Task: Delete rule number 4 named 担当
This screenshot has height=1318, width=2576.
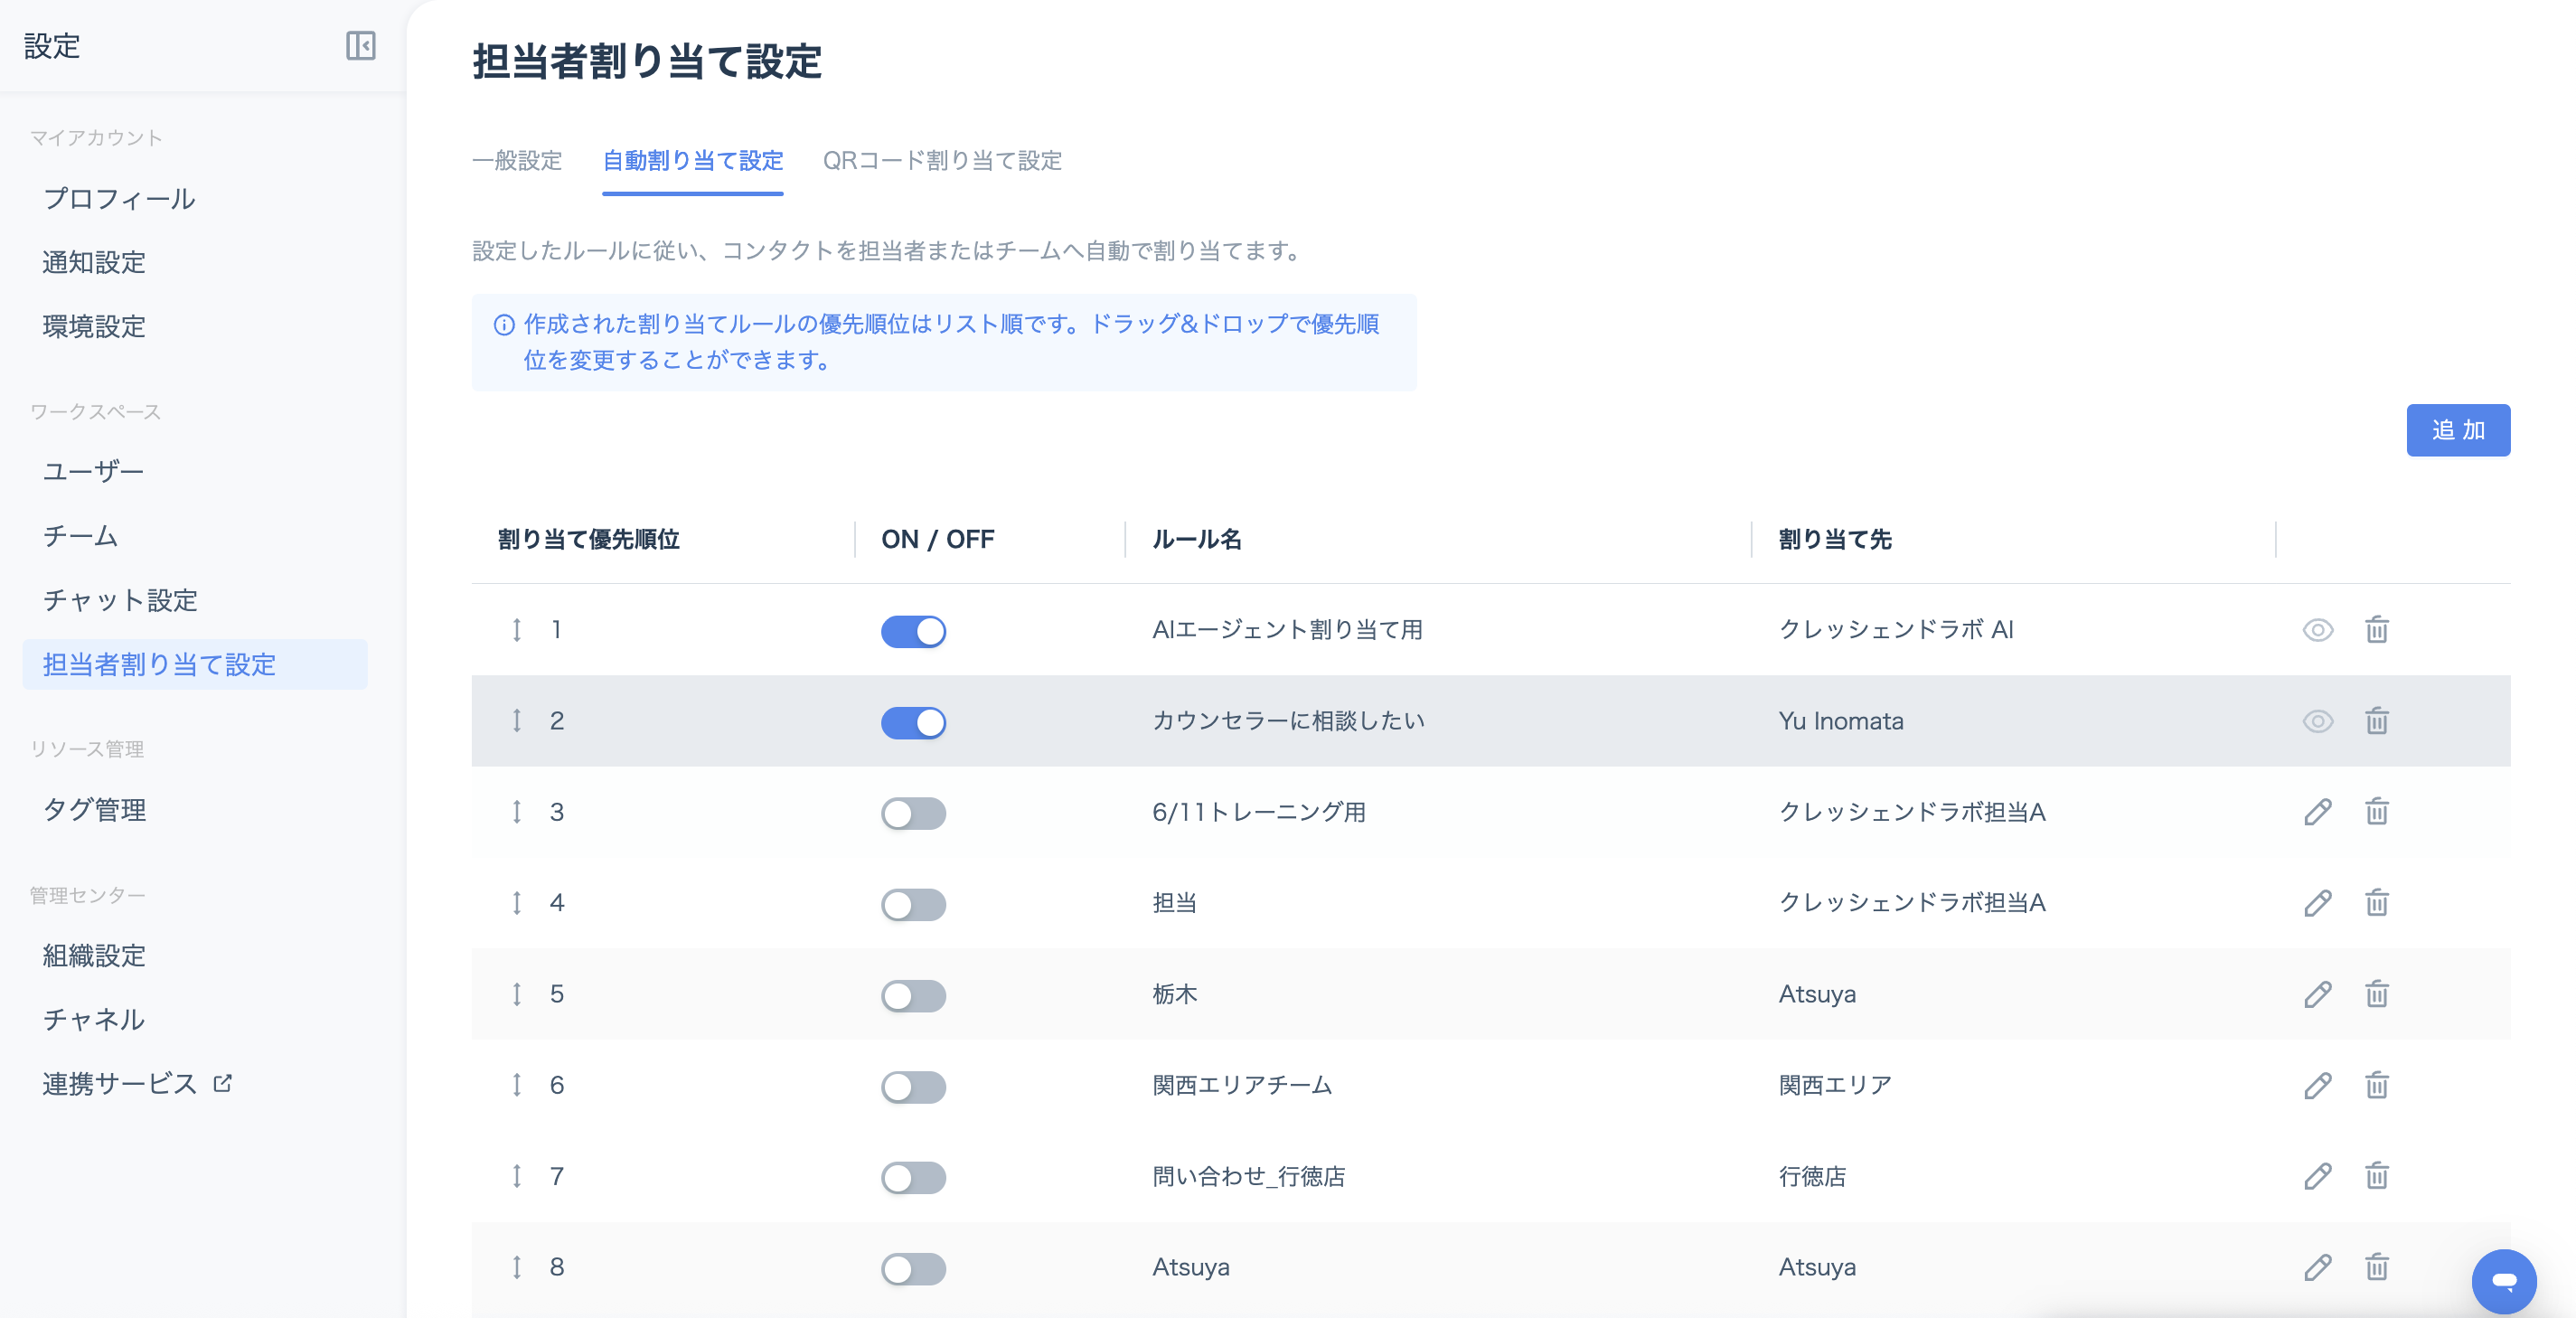Action: [2376, 903]
